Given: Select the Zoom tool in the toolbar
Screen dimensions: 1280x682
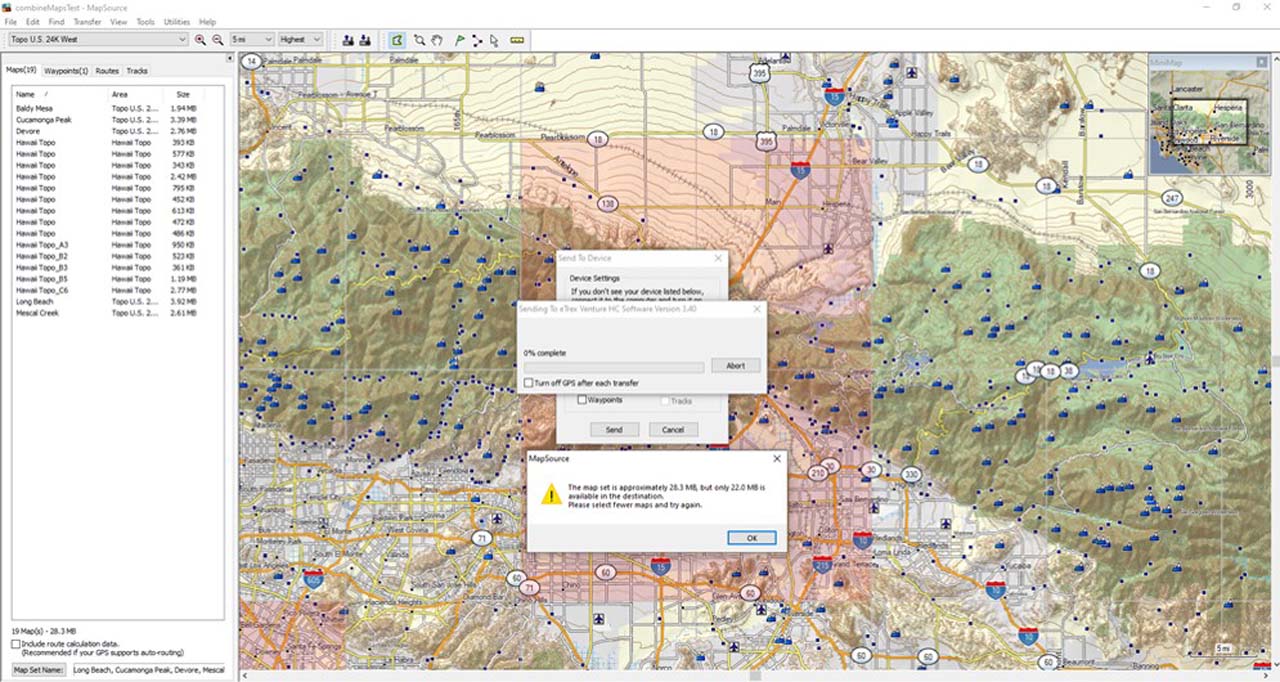Looking at the screenshot, I should tap(420, 40).
